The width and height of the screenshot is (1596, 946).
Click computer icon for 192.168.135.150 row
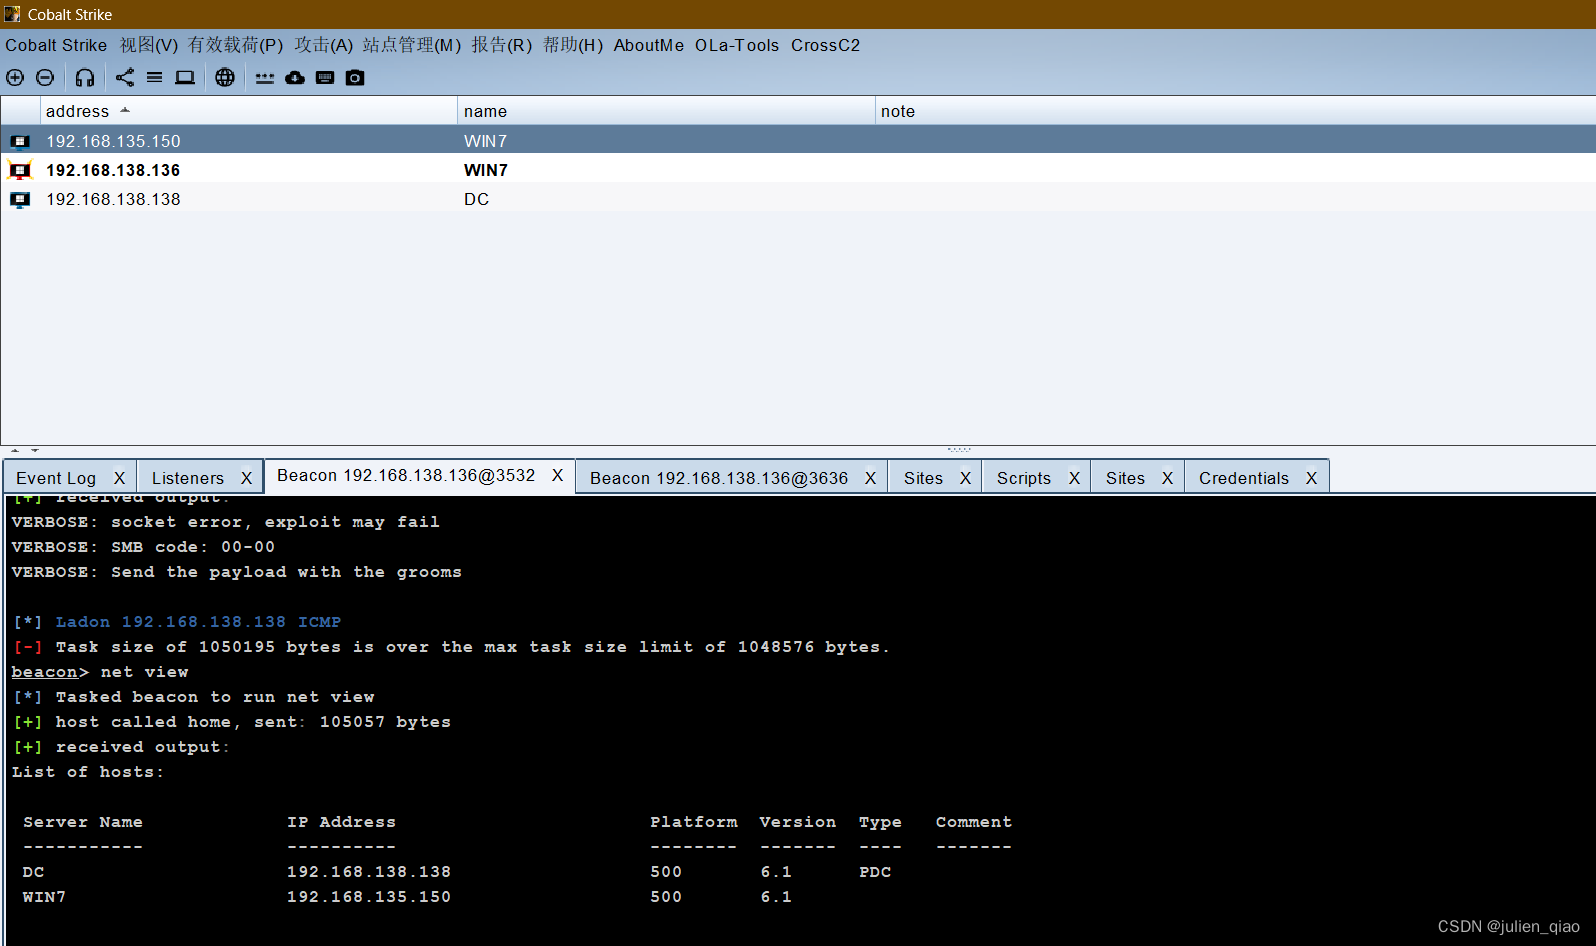pos(20,141)
